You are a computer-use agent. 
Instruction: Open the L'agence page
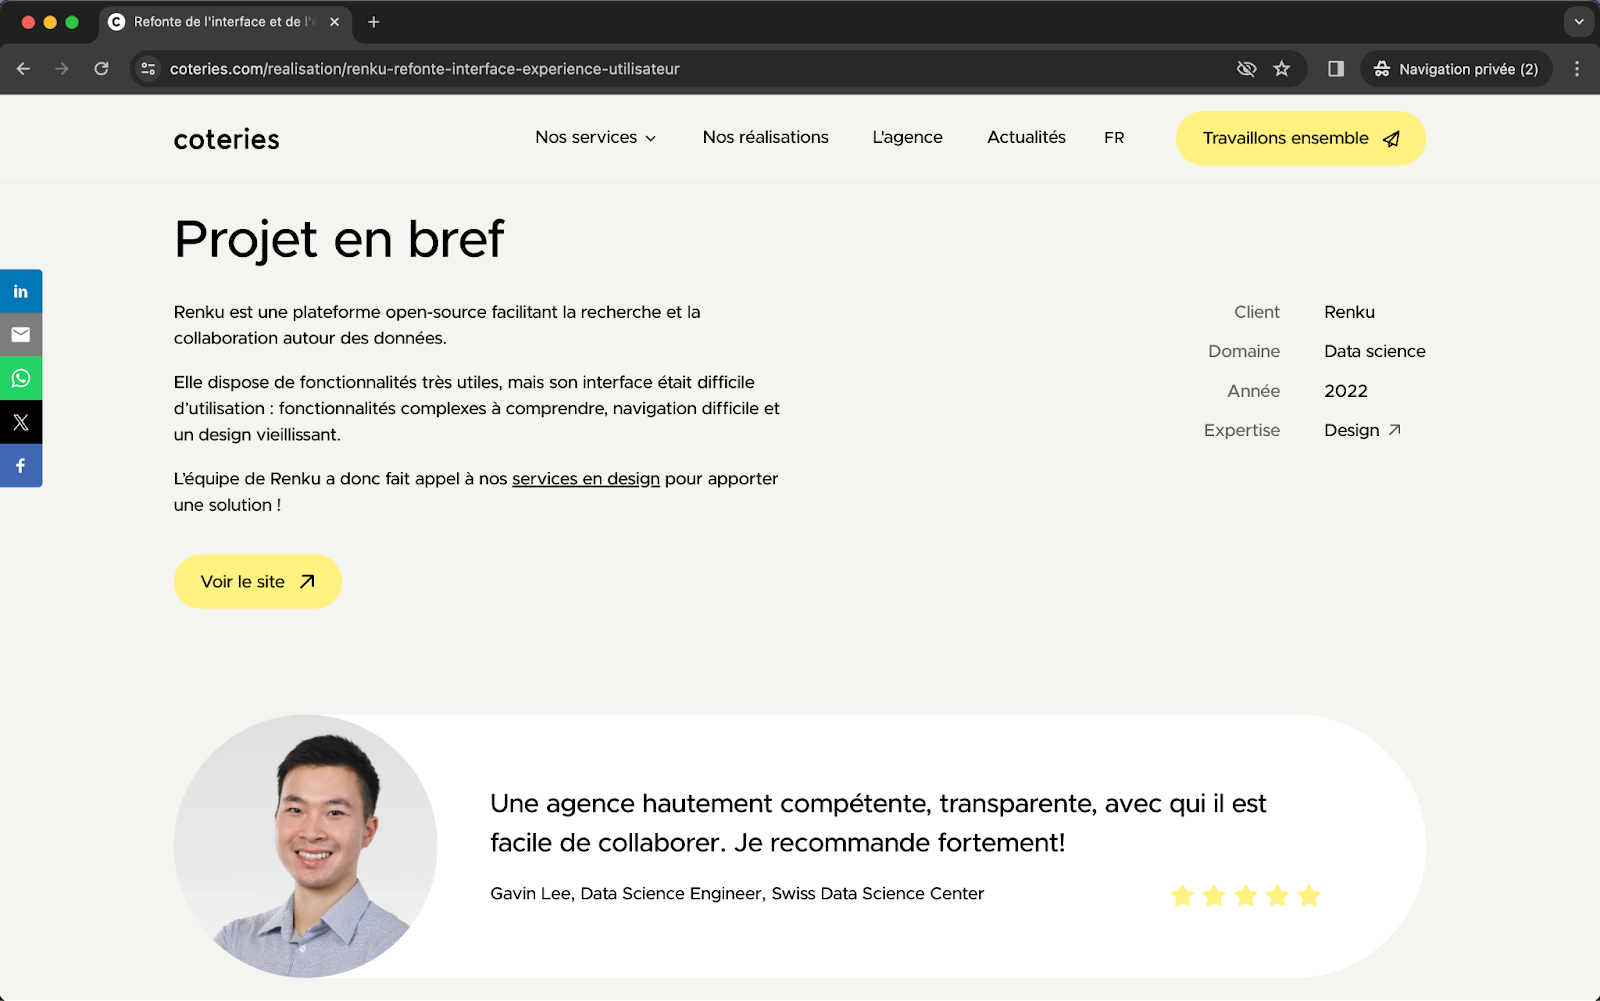907,138
